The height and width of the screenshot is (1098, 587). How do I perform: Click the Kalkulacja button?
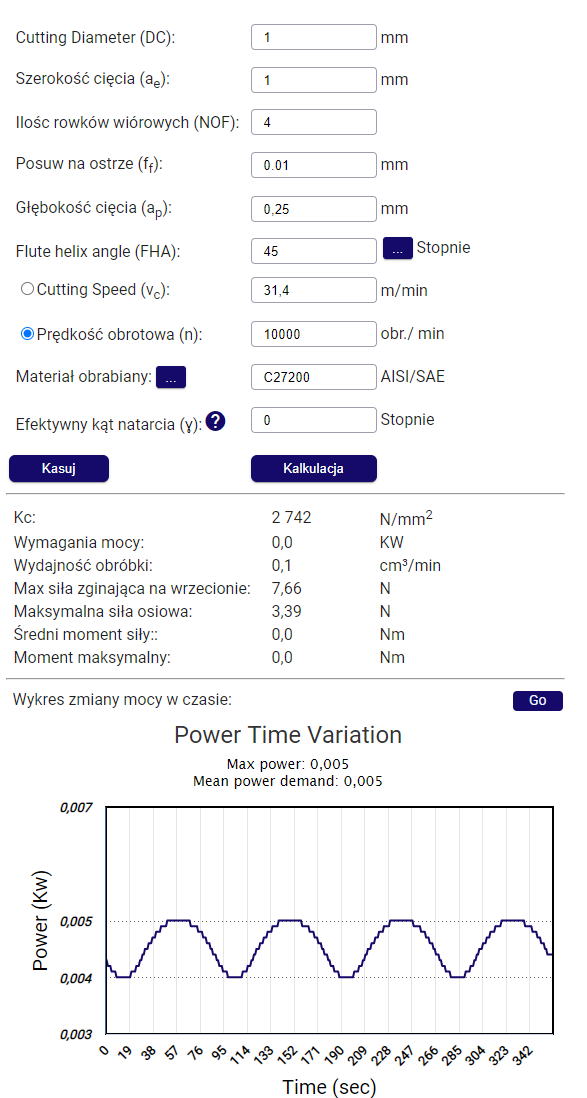[x=314, y=468]
